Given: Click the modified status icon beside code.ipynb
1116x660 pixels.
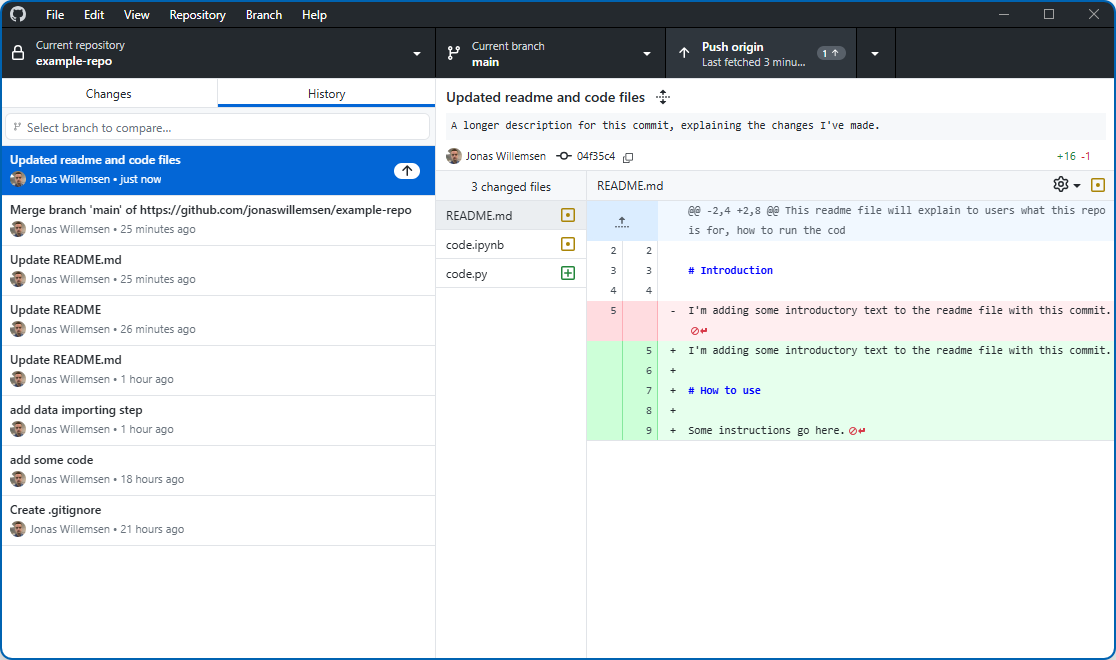Looking at the screenshot, I should click(568, 244).
